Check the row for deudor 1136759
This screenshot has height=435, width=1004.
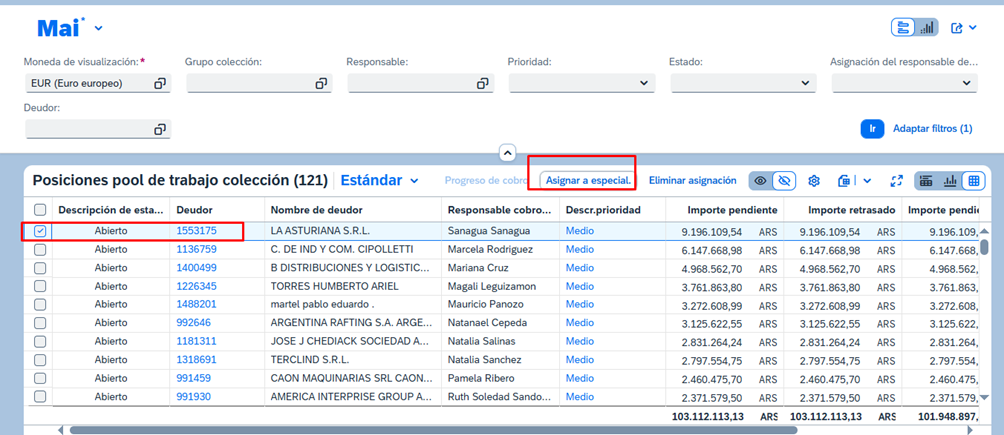40,250
